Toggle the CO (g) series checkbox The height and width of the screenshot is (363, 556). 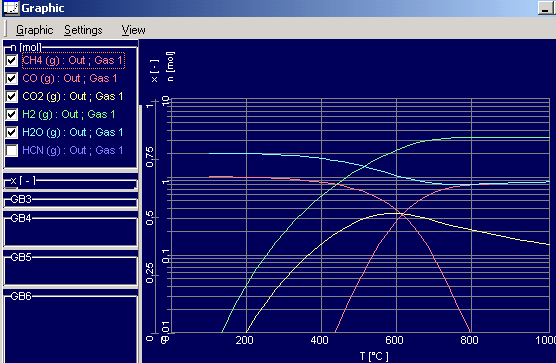coord(11,78)
